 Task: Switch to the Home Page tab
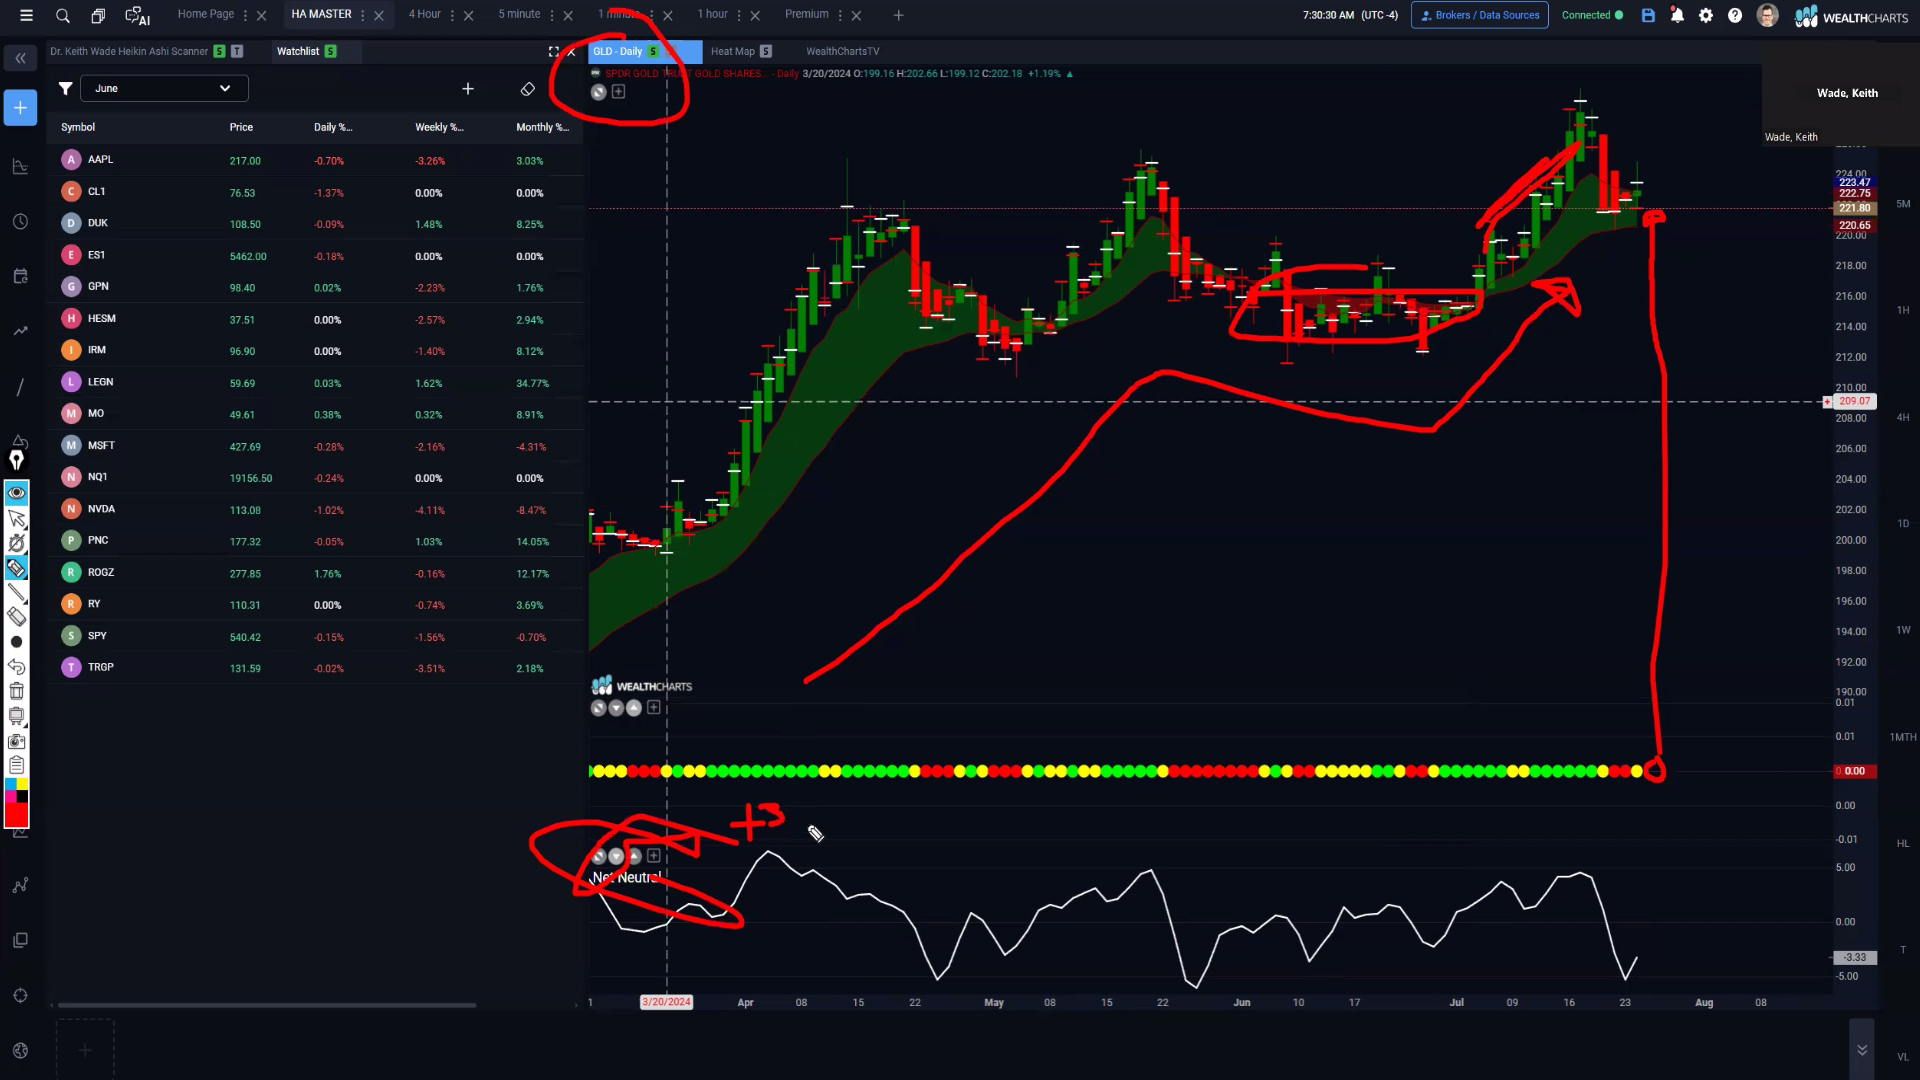tap(205, 14)
